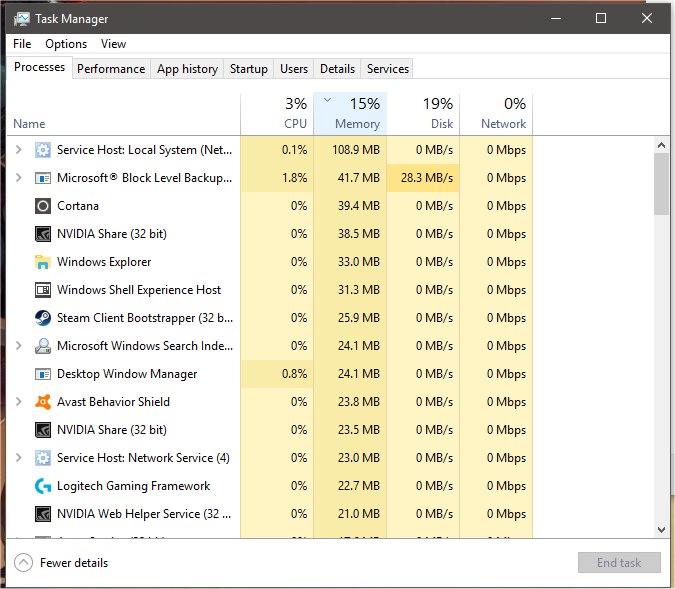Viewport: 675px width, 589px height.
Task: Select the Processes tab
Action: click(x=39, y=67)
